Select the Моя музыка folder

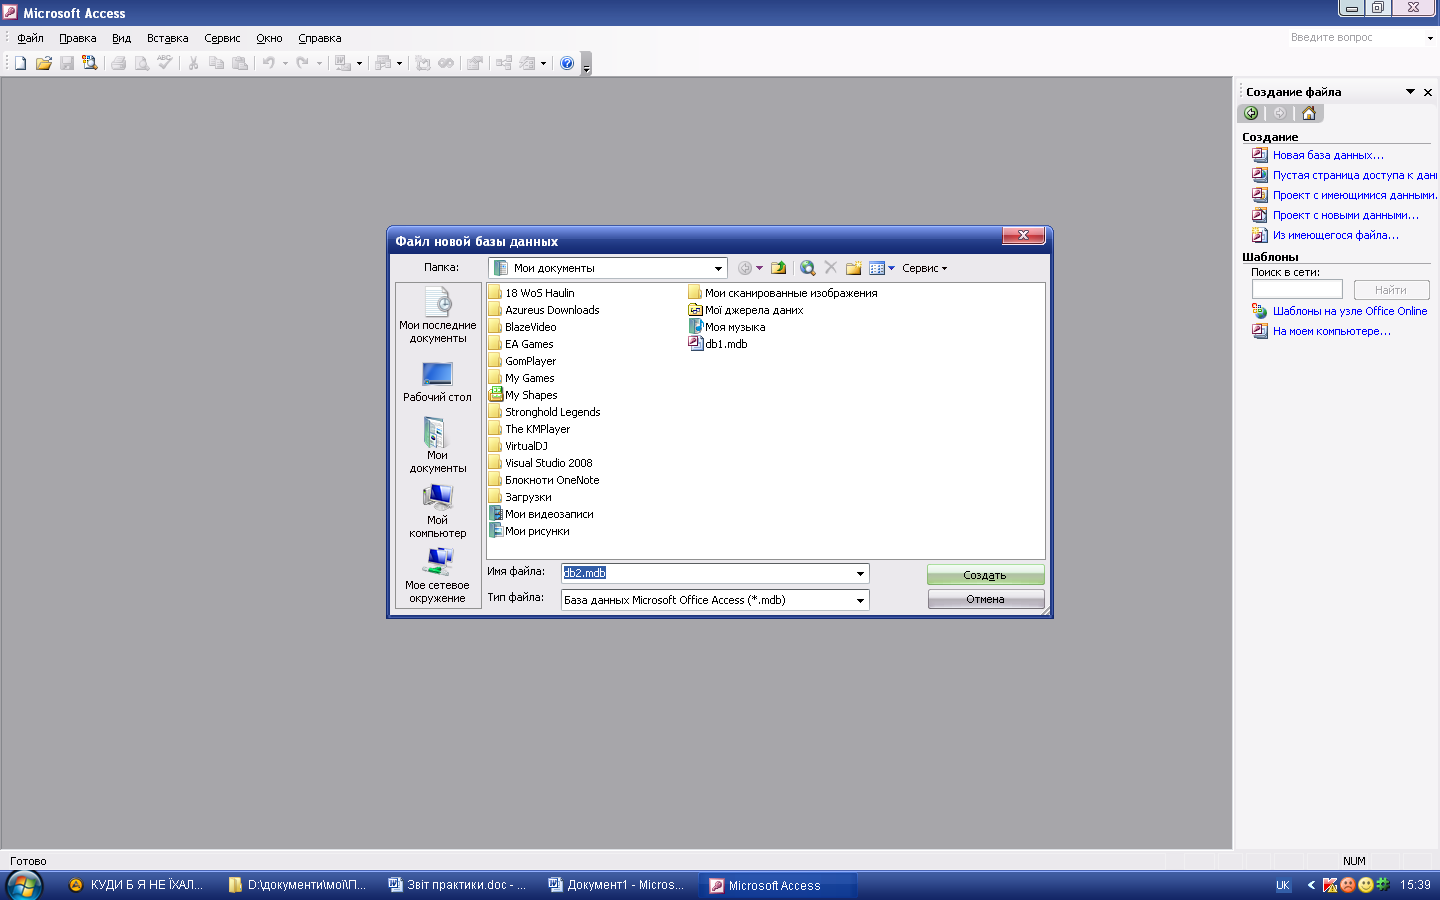[x=727, y=327]
